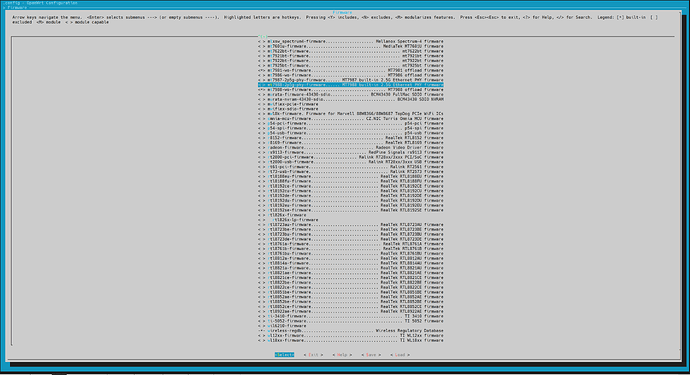The width and height of the screenshot is (690, 375).
Task: Click the Load button at the bottom
Action: click(400, 355)
